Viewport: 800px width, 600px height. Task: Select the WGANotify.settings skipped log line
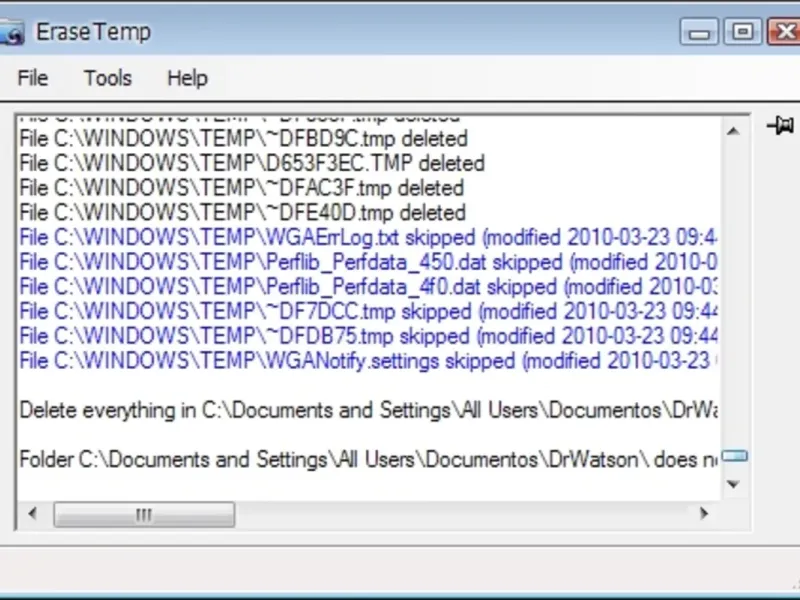pos(368,361)
